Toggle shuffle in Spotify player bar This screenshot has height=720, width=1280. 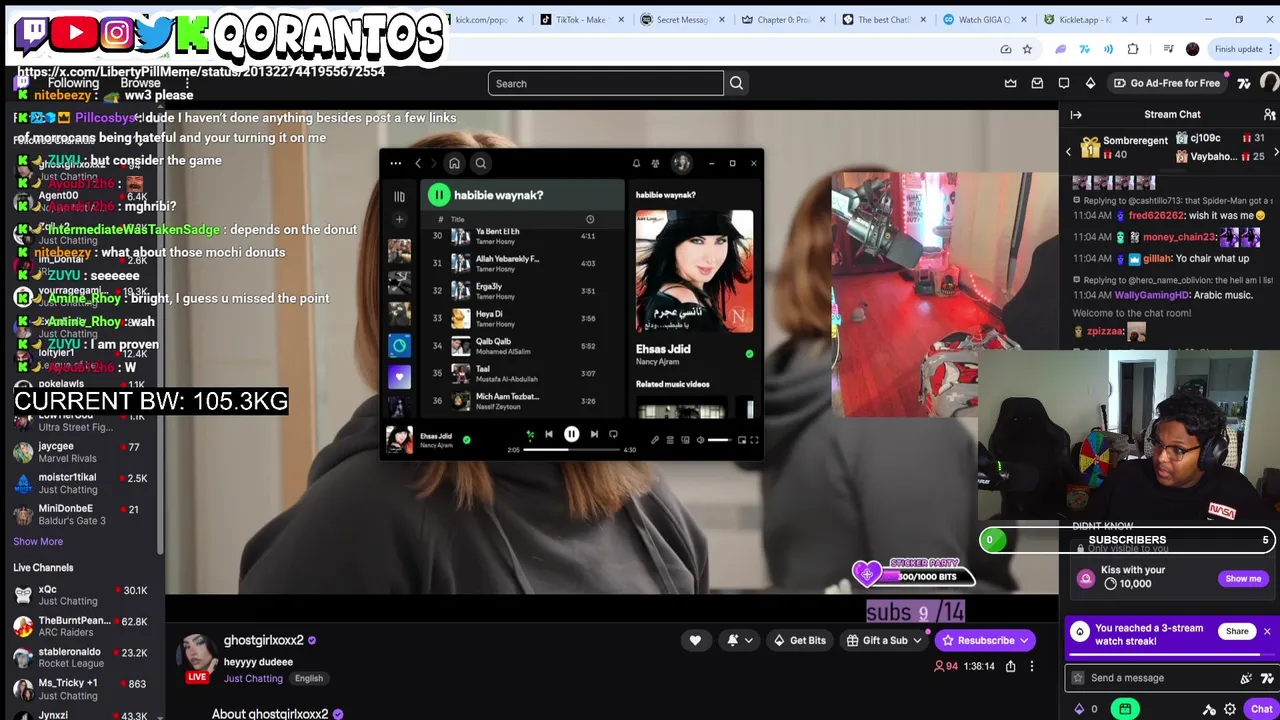pyautogui.click(x=530, y=435)
